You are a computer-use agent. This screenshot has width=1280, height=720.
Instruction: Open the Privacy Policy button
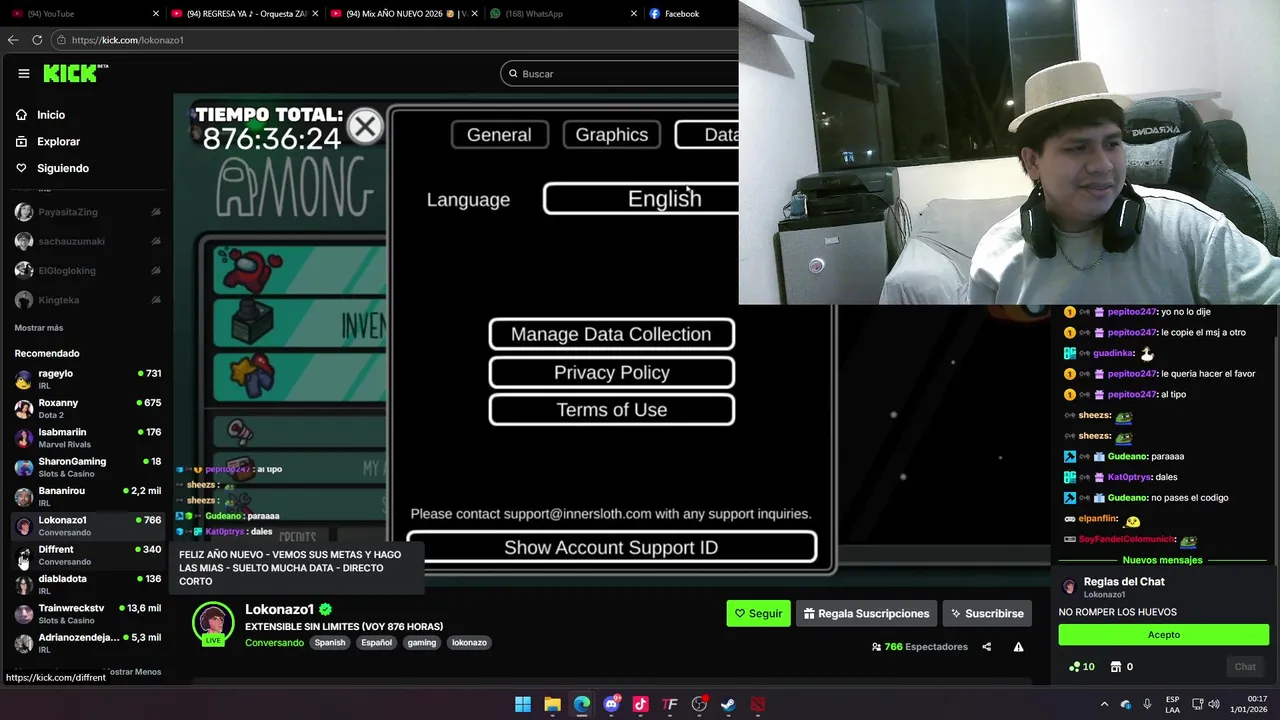(611, 372)
